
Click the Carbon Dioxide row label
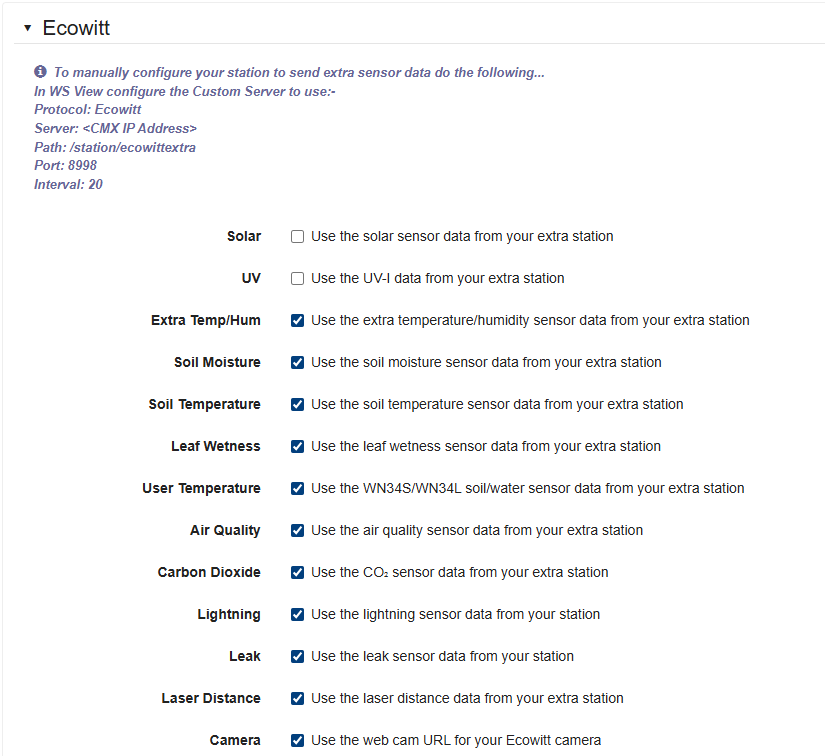(209, 572)
